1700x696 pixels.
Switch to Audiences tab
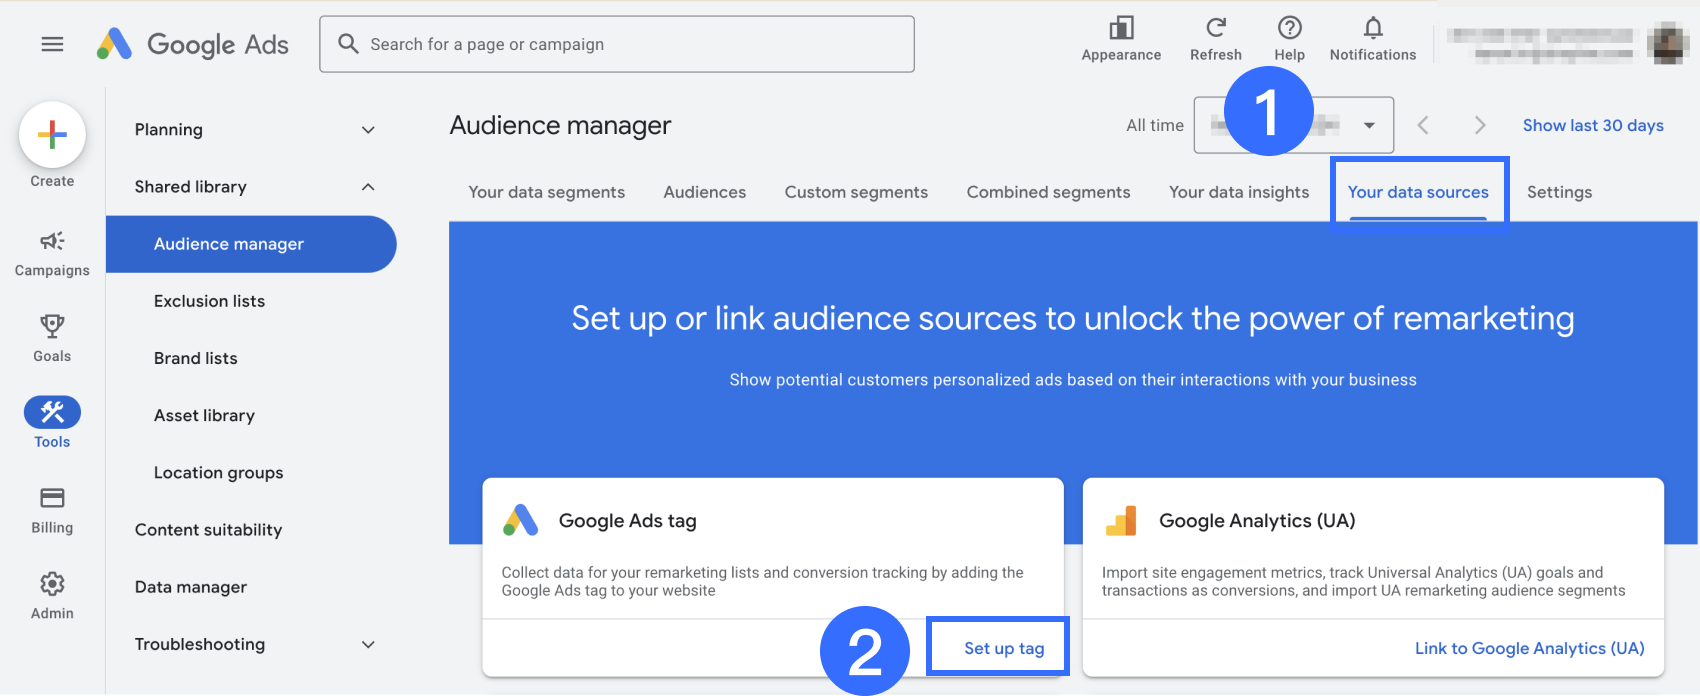pos(705,192)
